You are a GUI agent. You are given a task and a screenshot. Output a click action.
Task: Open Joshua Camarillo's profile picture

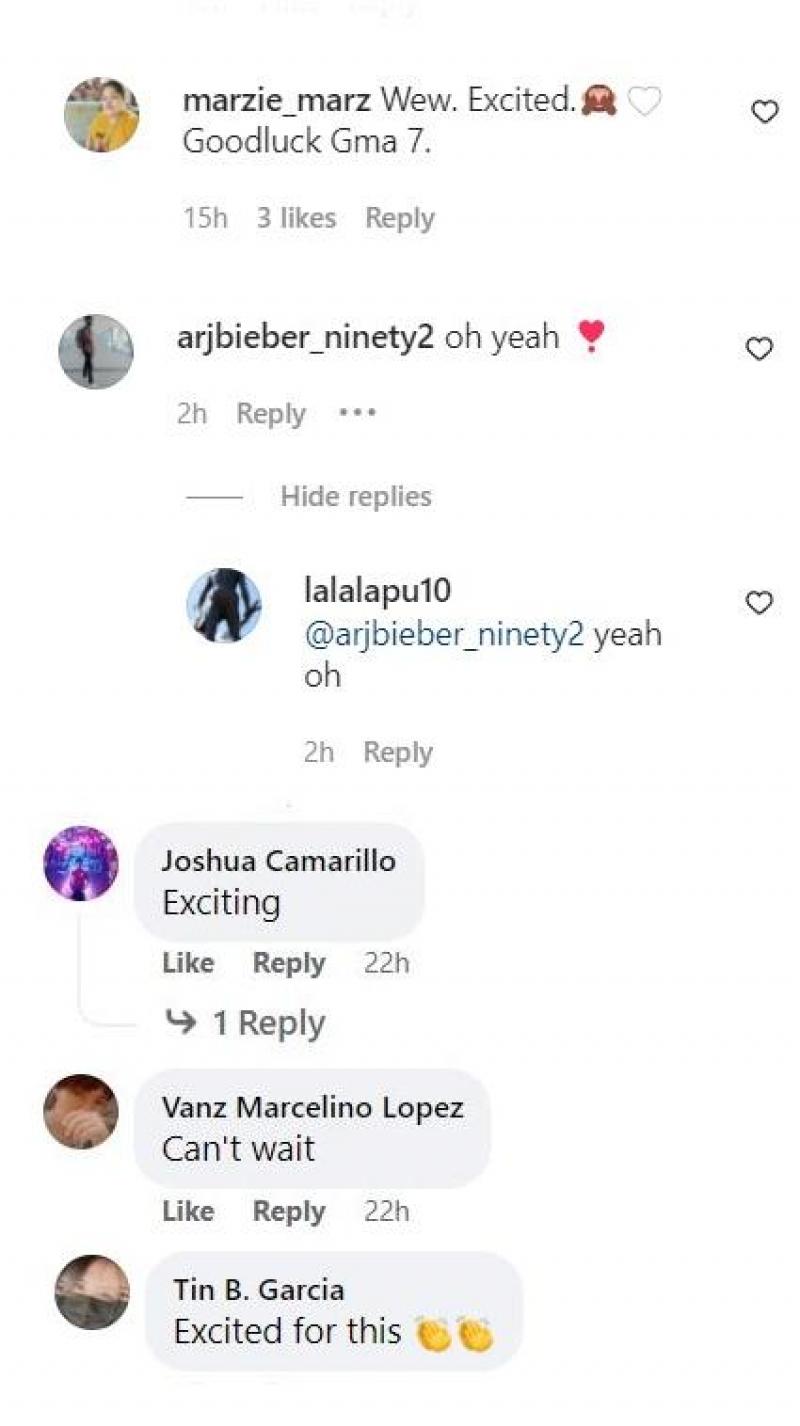pyautogui.click(x=81, y=863)
